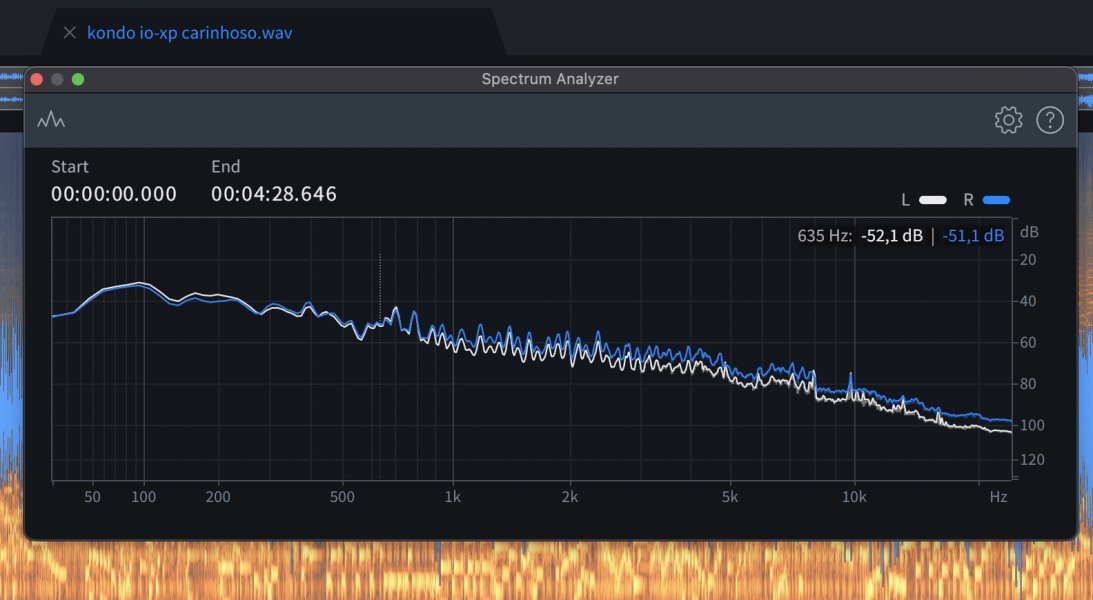This screenshot has width=1093, height=600.
Task: Click the Spectrum Analyzer window title
Action: [x=550, y=79]
